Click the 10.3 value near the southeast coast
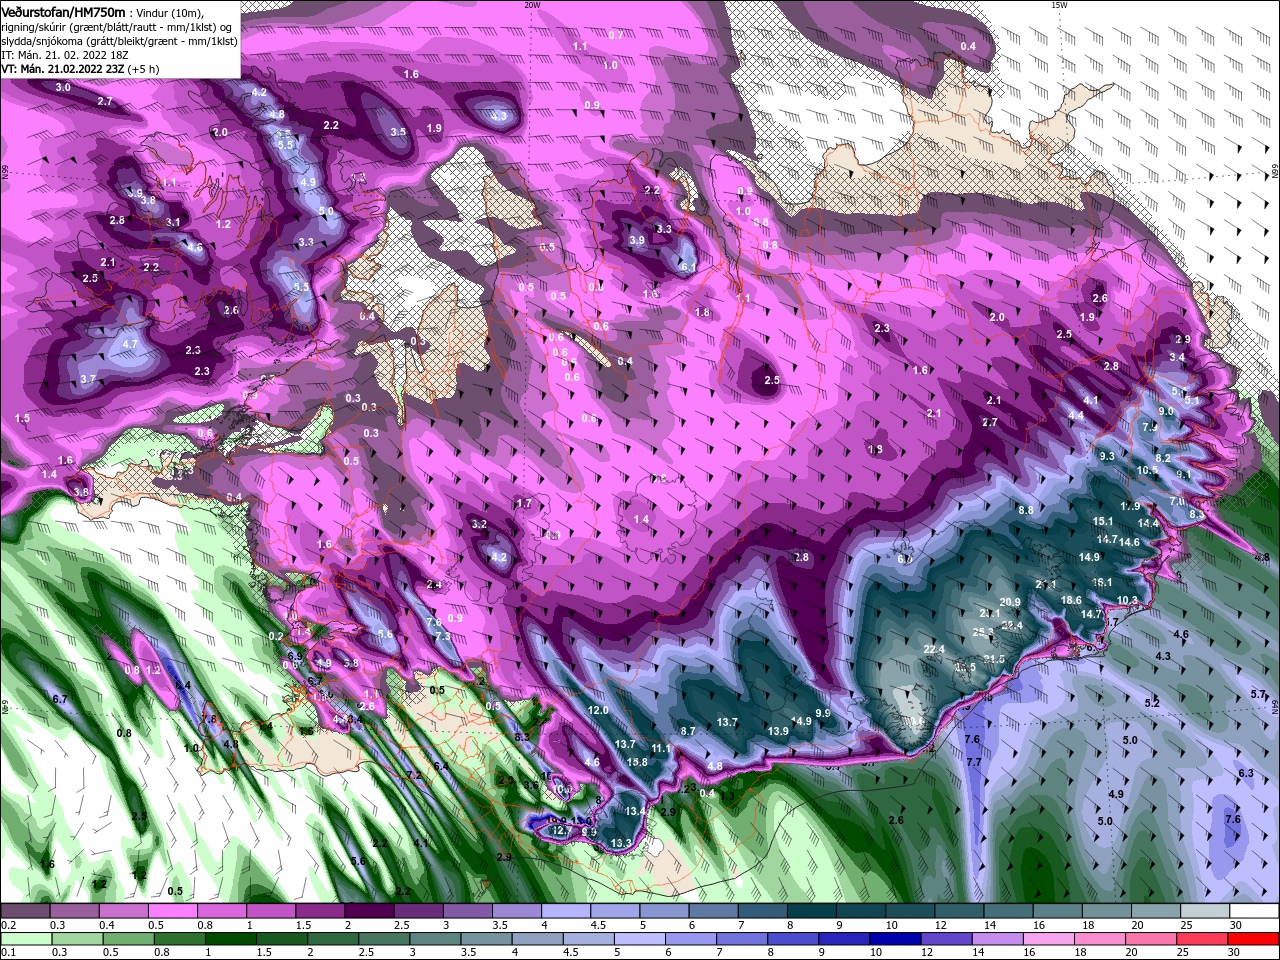Image resolution: width=1280 pixels, height=960 pixels. click(x=1127, y=600)
